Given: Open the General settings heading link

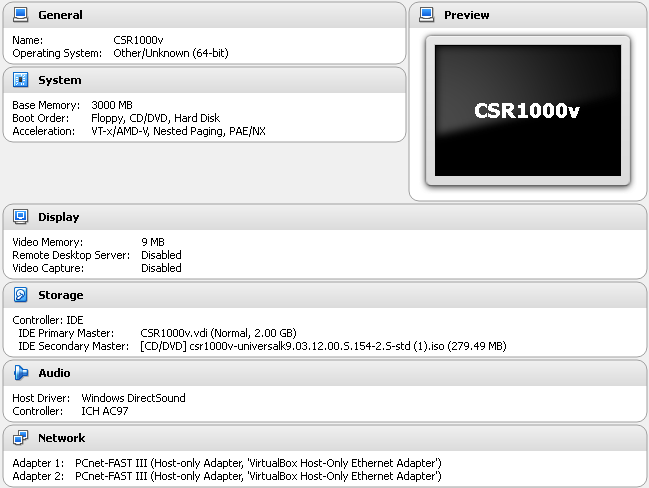Looking at the screenshot, I should (60, 15).
